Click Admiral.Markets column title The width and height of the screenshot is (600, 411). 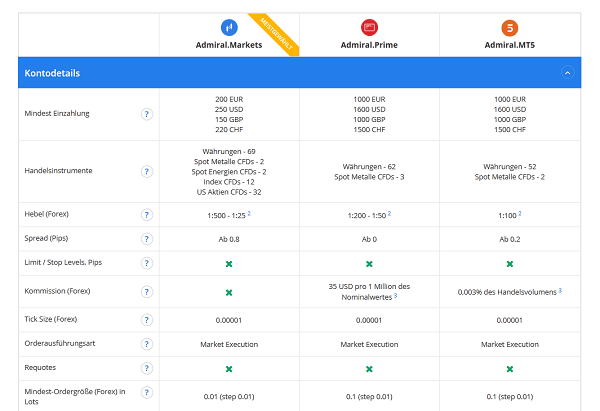coord(229,45)
